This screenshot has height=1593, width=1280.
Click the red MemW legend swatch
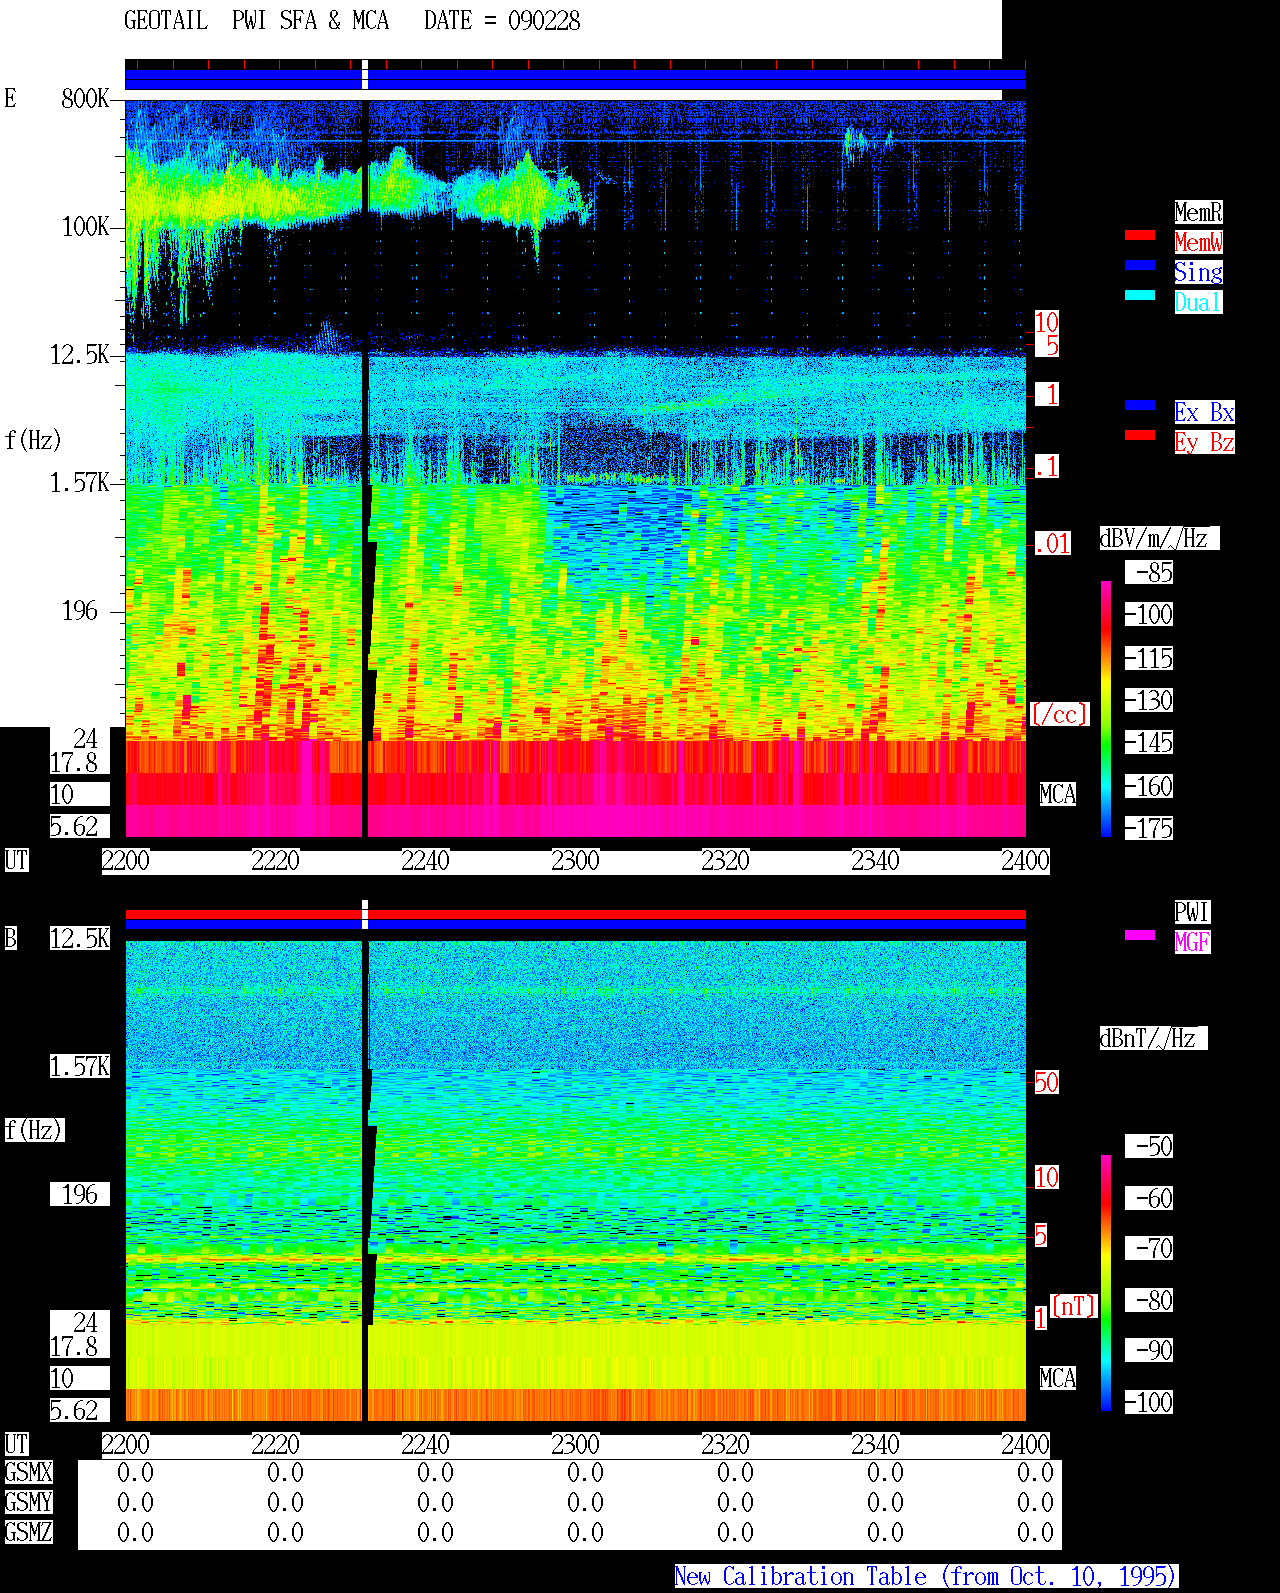(x=1140, y=235)
